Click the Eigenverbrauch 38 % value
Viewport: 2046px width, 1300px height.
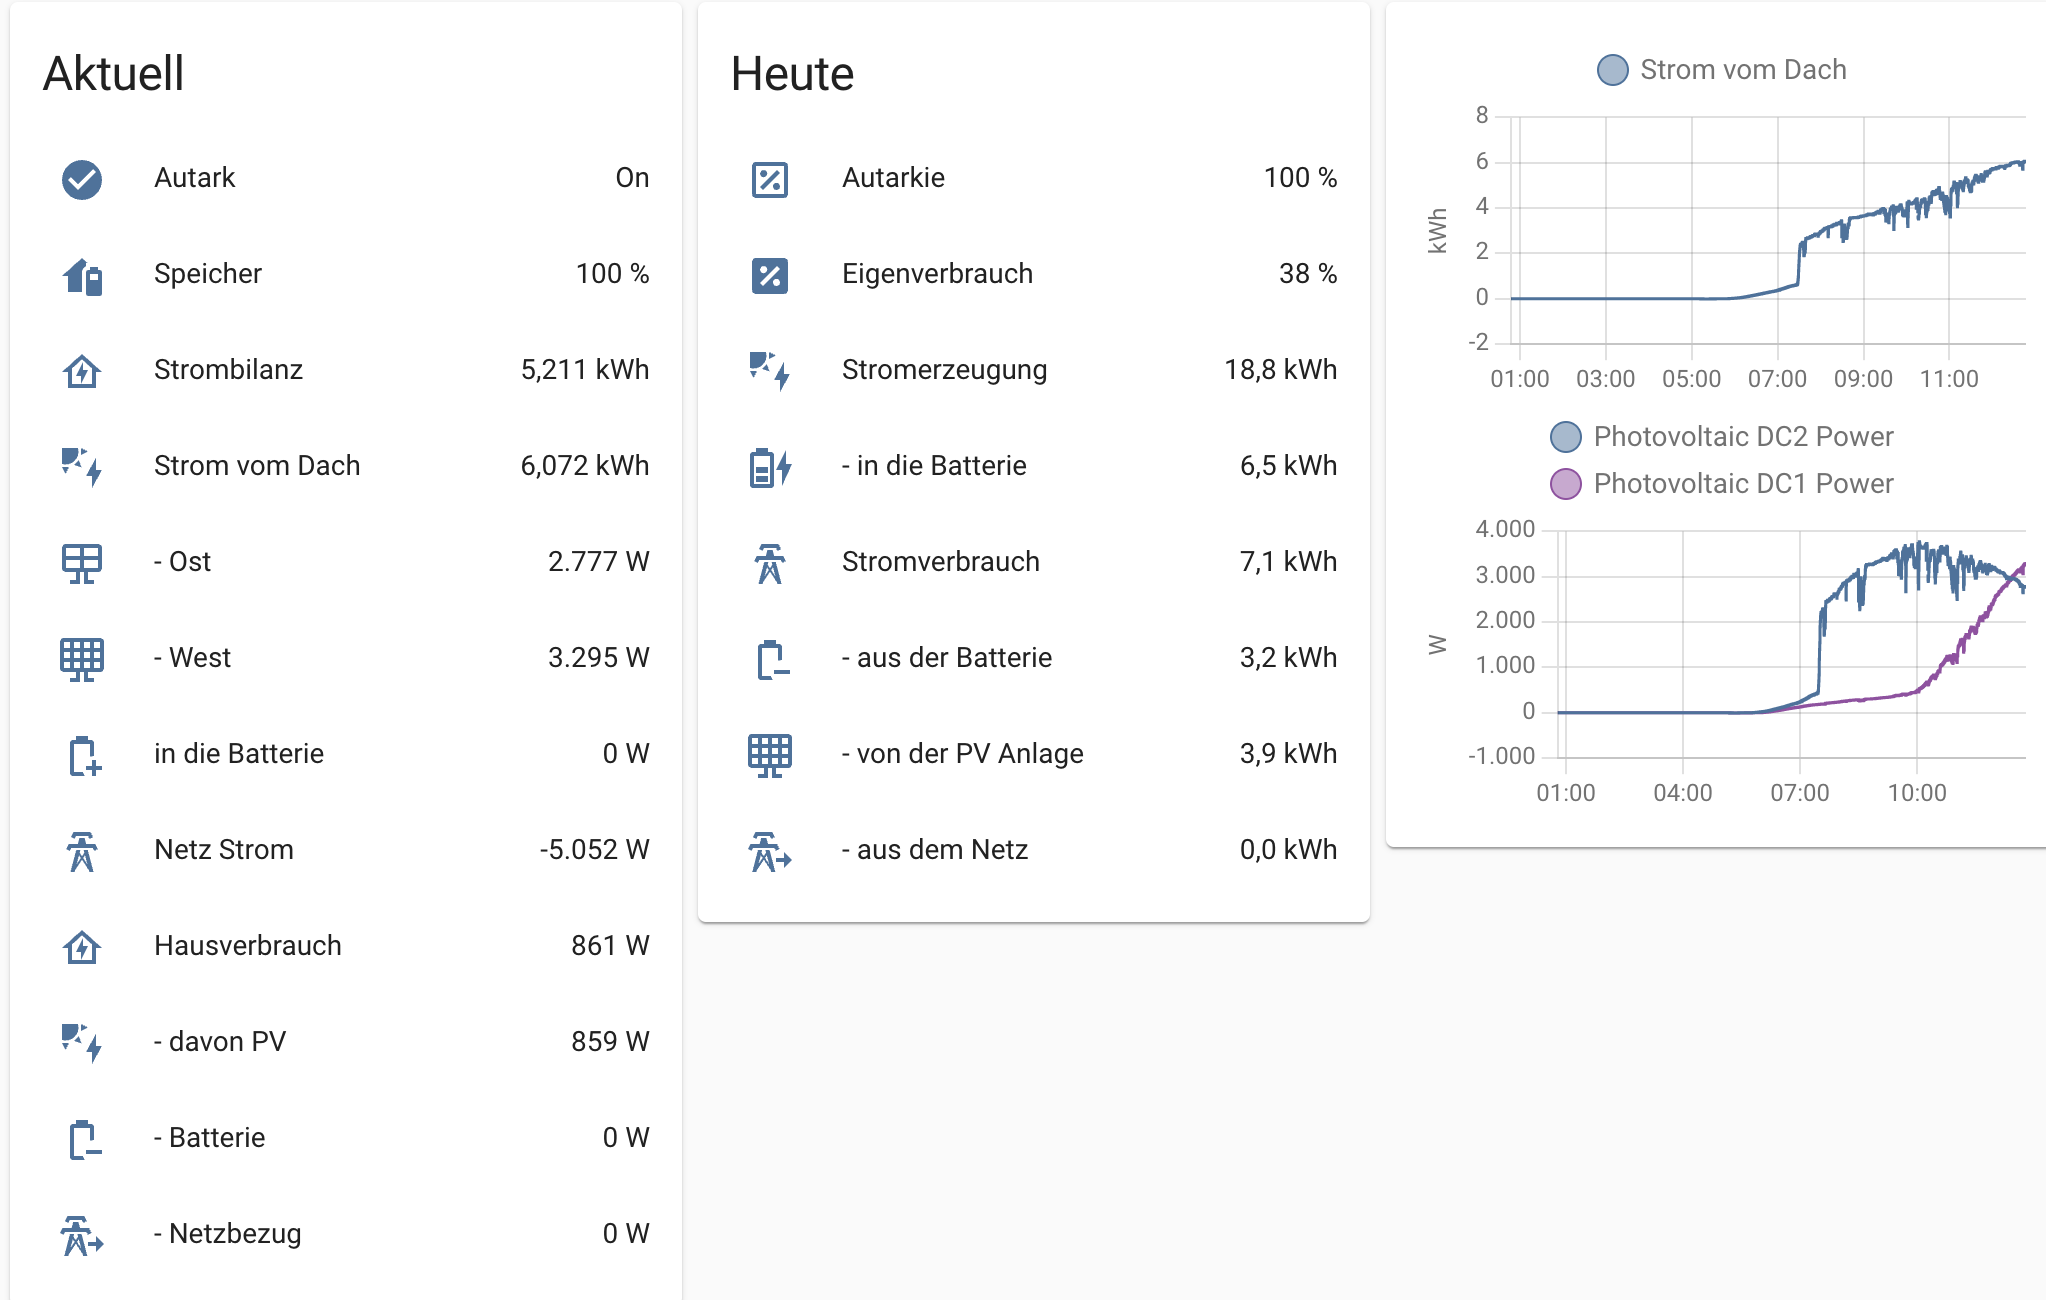click(1307, 274)
